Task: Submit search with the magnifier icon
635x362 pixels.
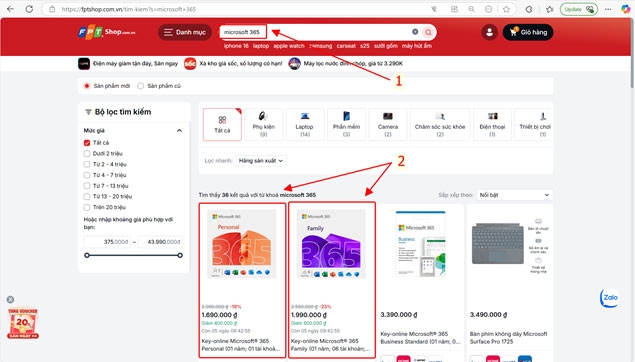Action: (428, 32)
